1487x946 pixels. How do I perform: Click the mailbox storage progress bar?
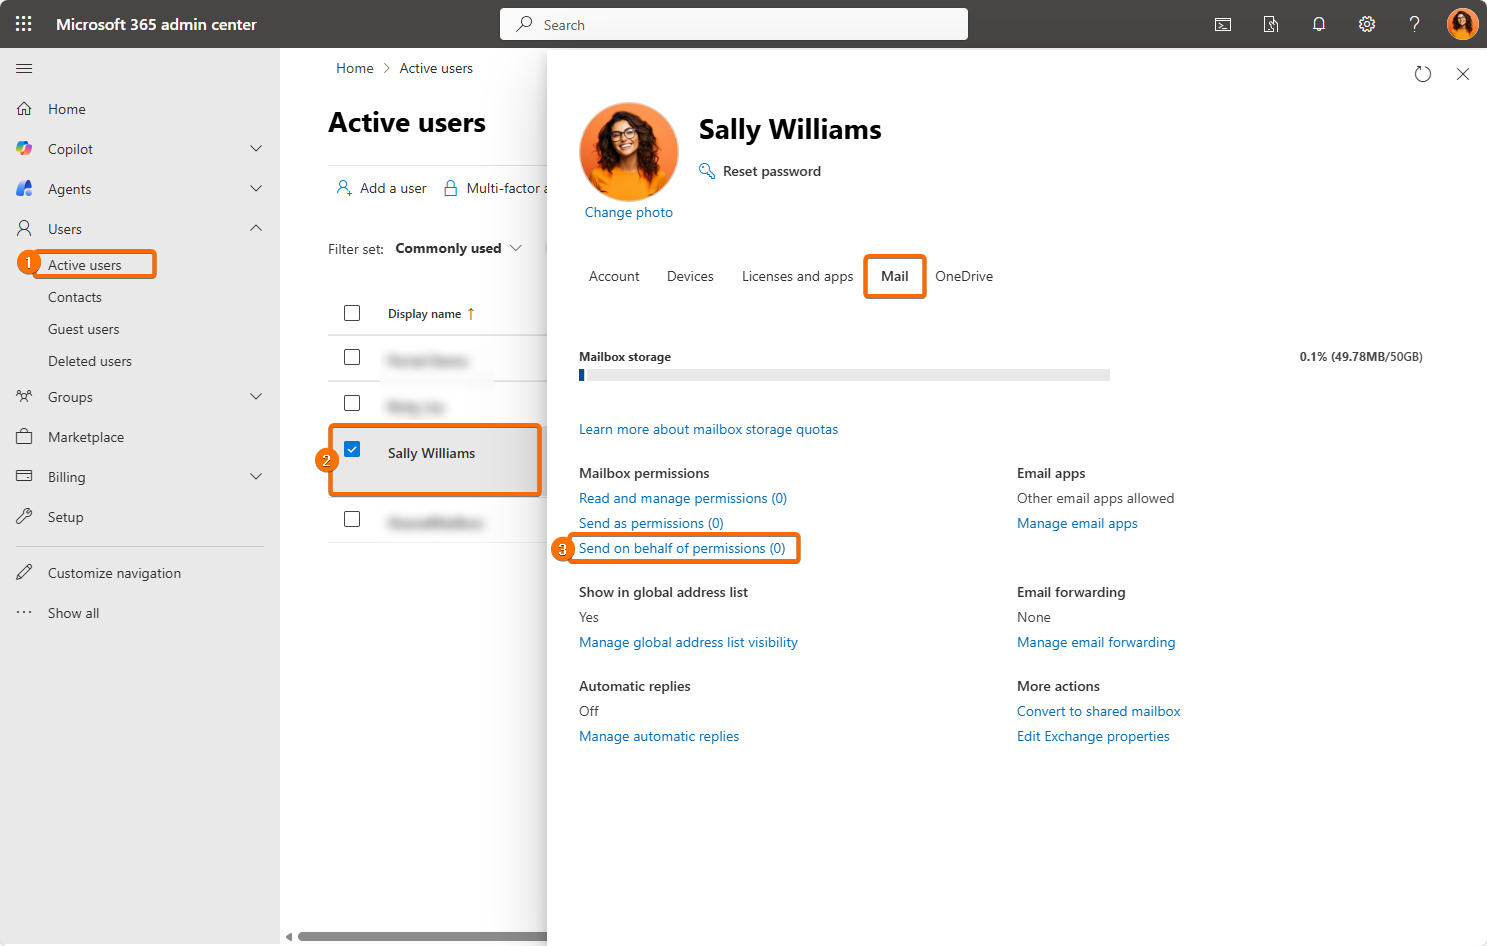844,375
